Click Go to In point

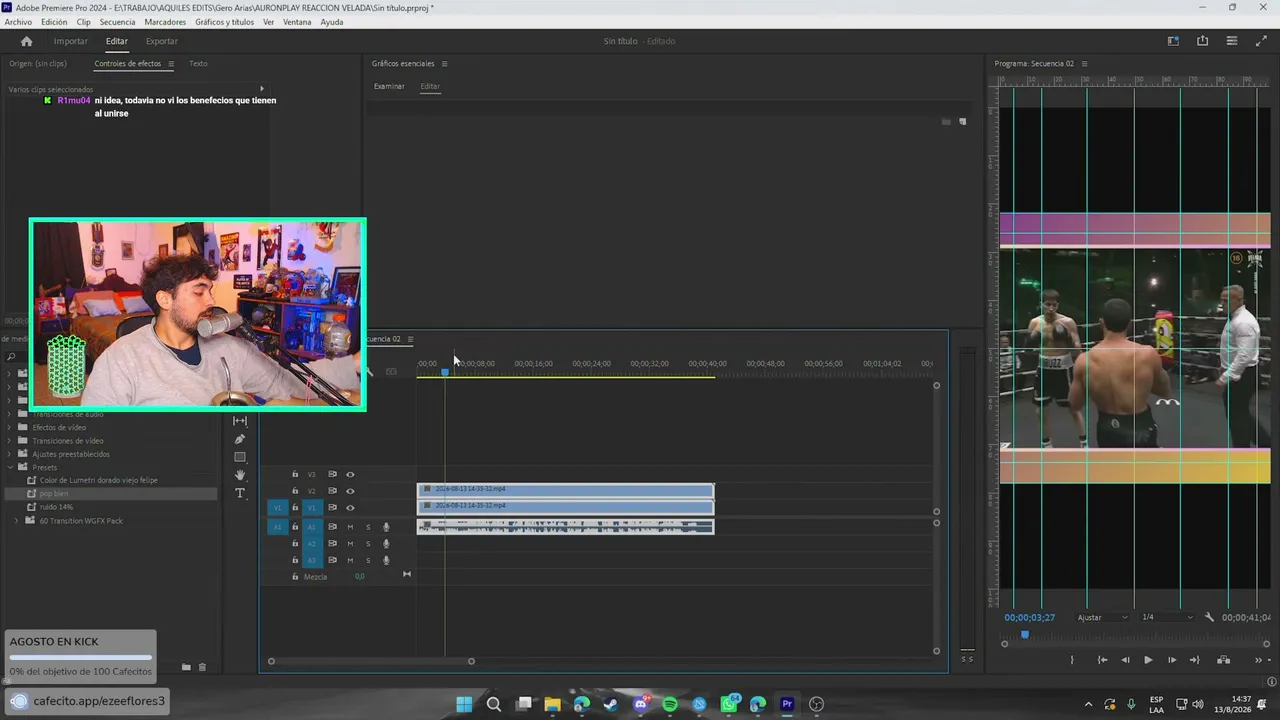(1102, 660)
